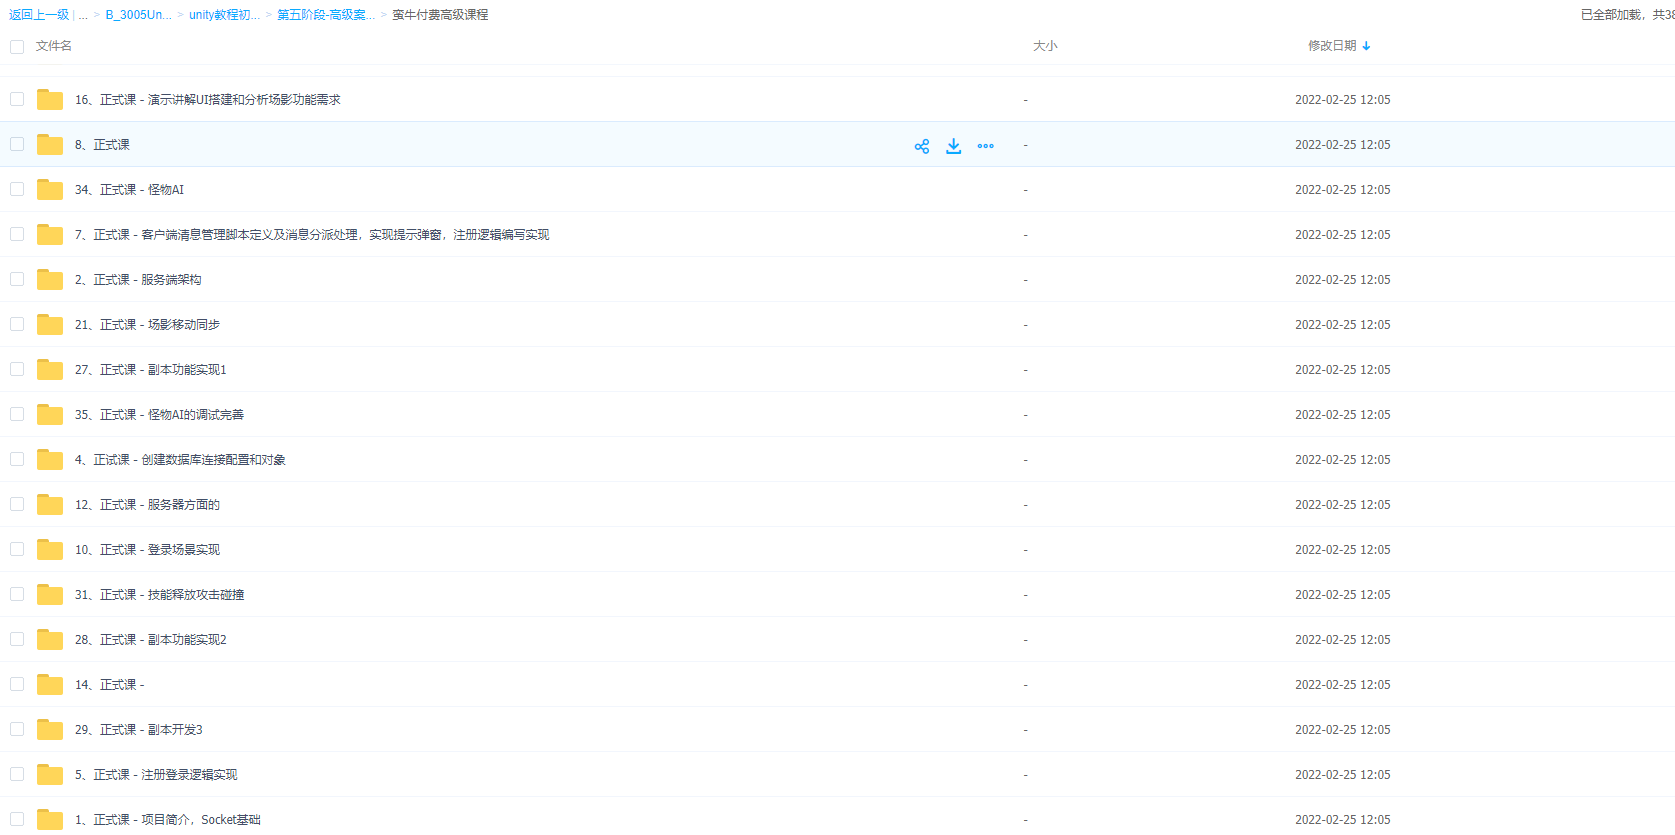Viewport: 1675px width, 835px height.
Task: Open folder "31、正式课 - 技能释放攻击碰撞"
Action: click(159, 595)
